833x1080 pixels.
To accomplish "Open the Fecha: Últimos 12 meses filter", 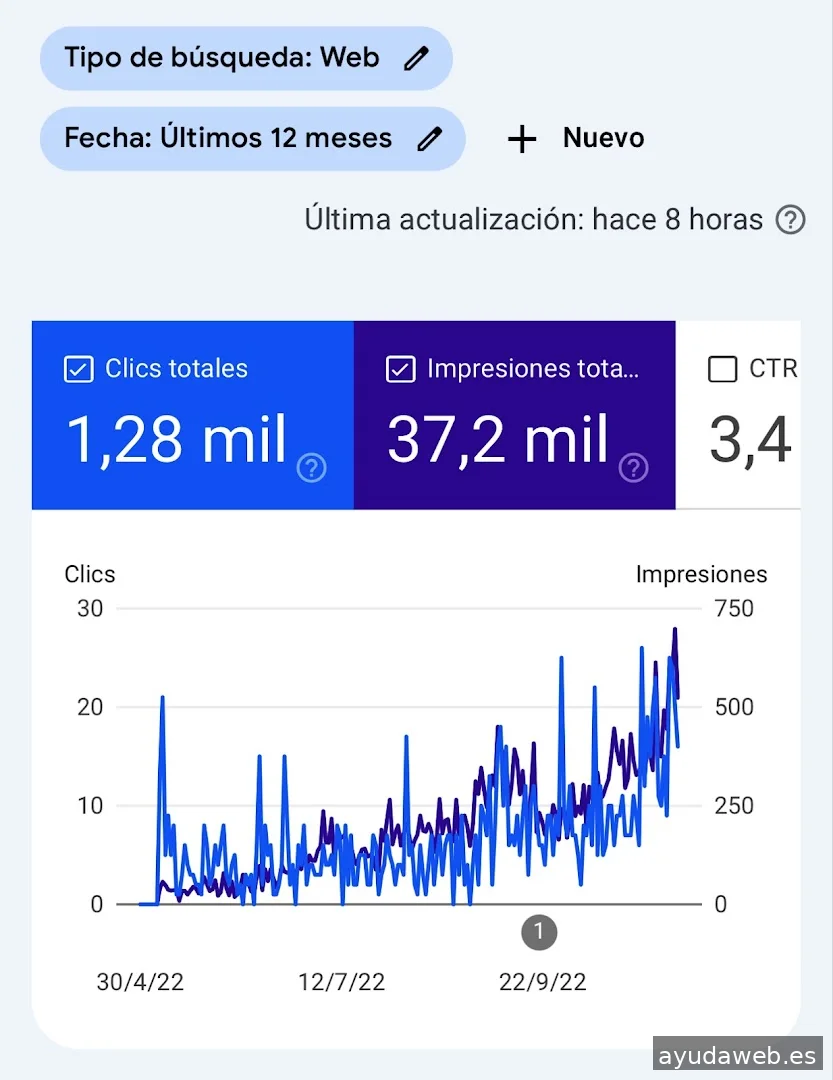I will click(x=228, y=138).
